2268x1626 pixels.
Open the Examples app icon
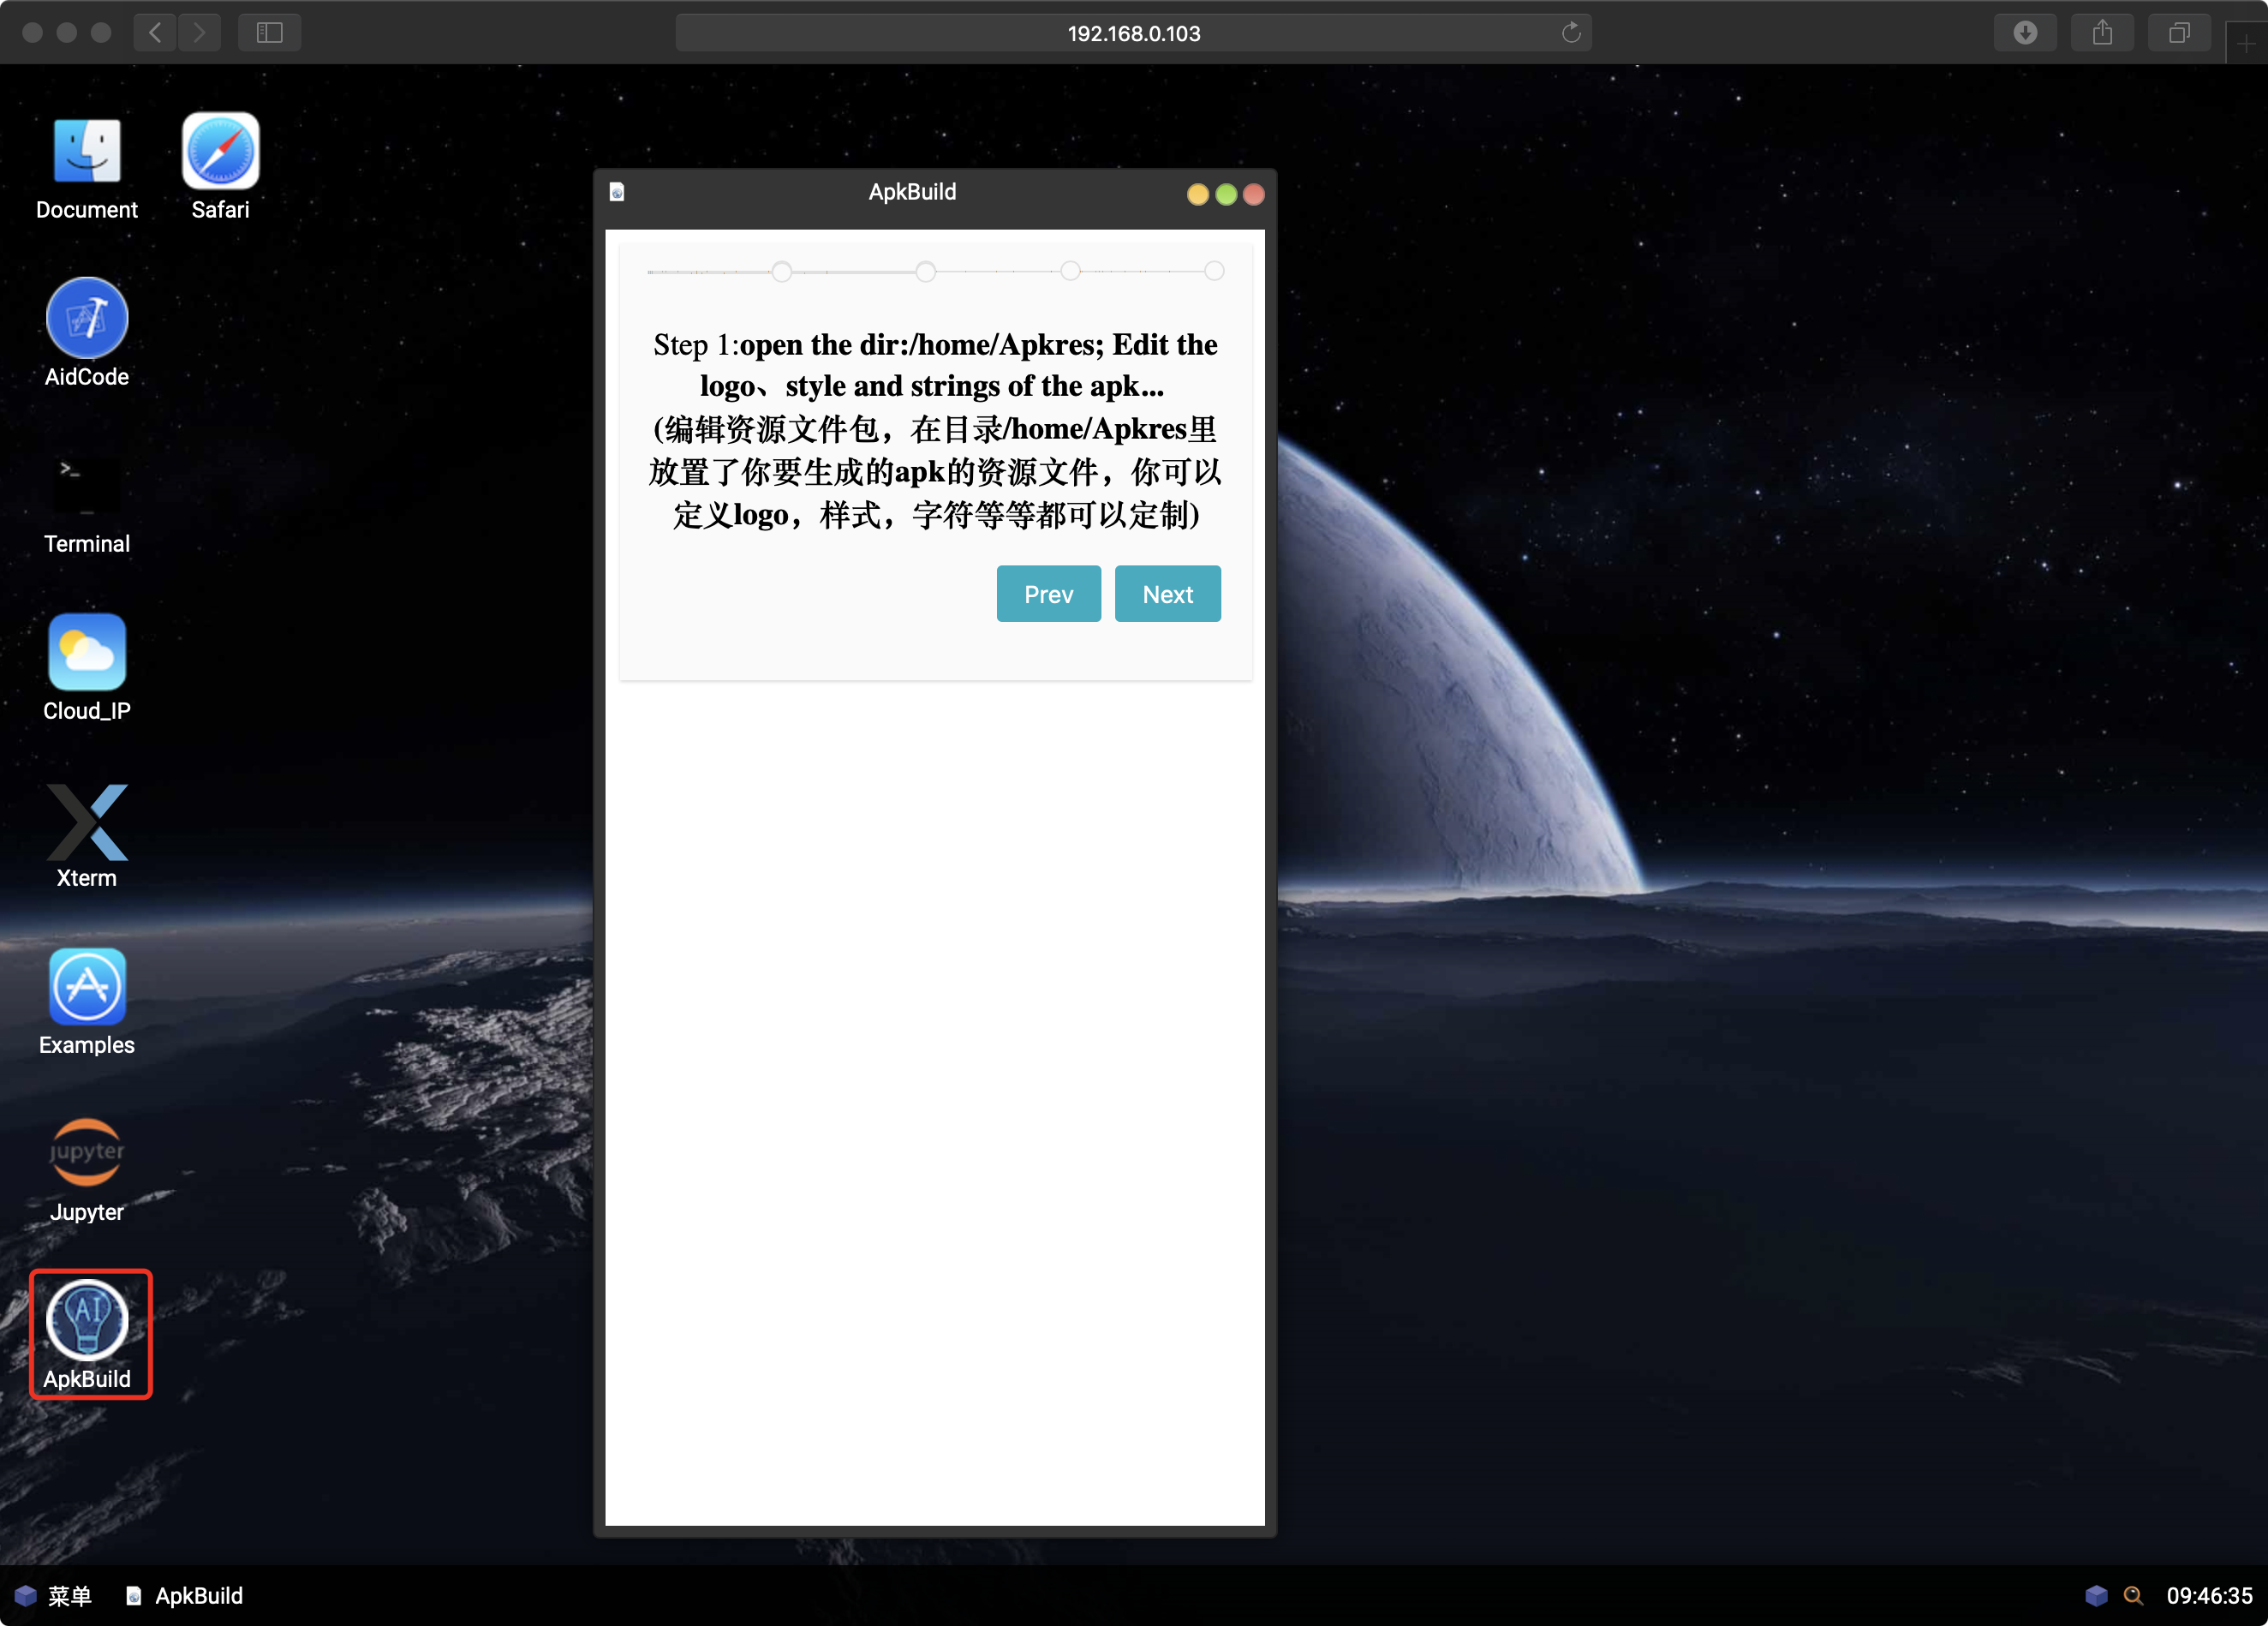(x=87, y=988)
